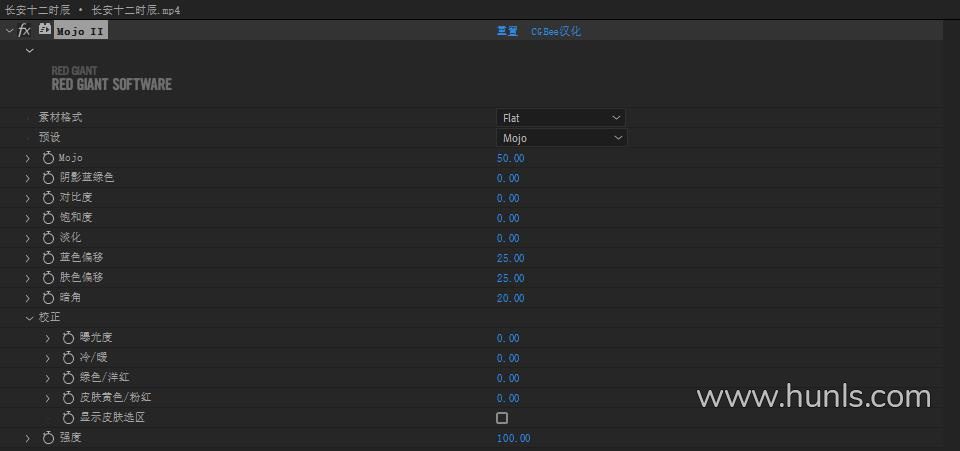Screen dimensions: 960x451
Task: Collapse the Red Giant logo section chevron
Action: click(29, 50)
